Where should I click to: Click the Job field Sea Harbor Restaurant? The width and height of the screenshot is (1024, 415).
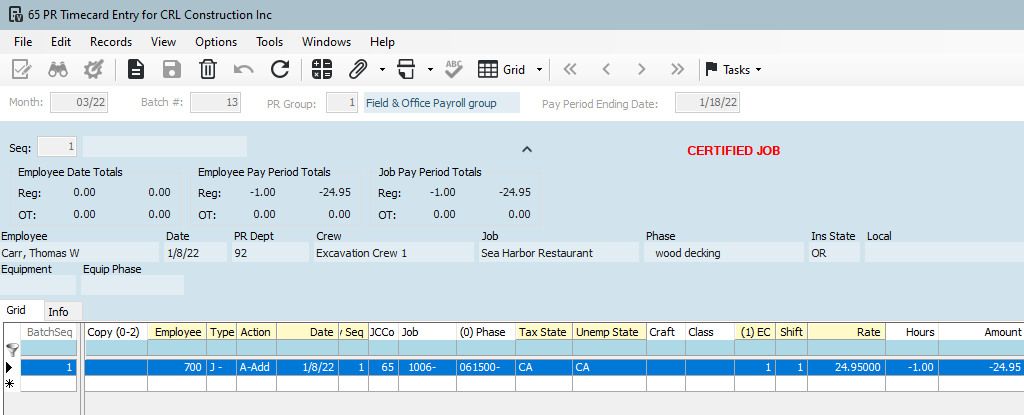(x=559, y=253)
